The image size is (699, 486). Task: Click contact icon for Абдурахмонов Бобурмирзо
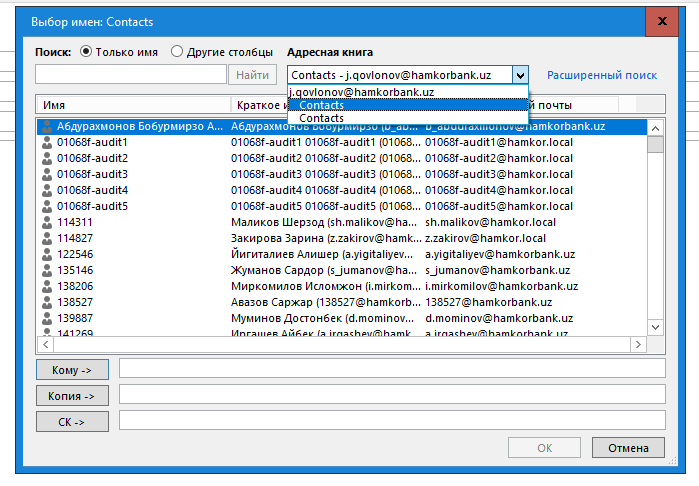click(47, 127)
